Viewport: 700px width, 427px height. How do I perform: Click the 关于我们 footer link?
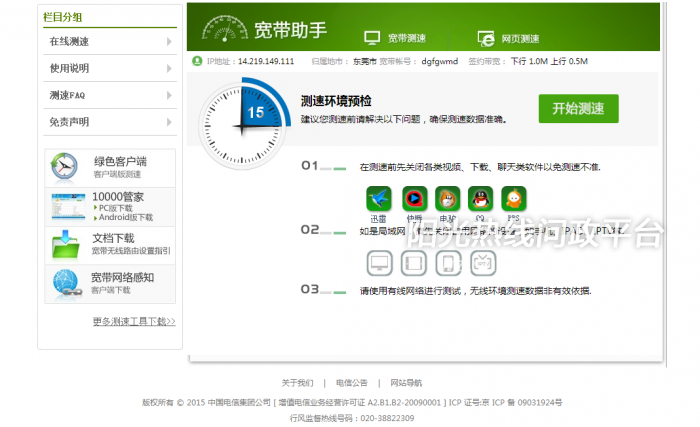coord(297,383)
